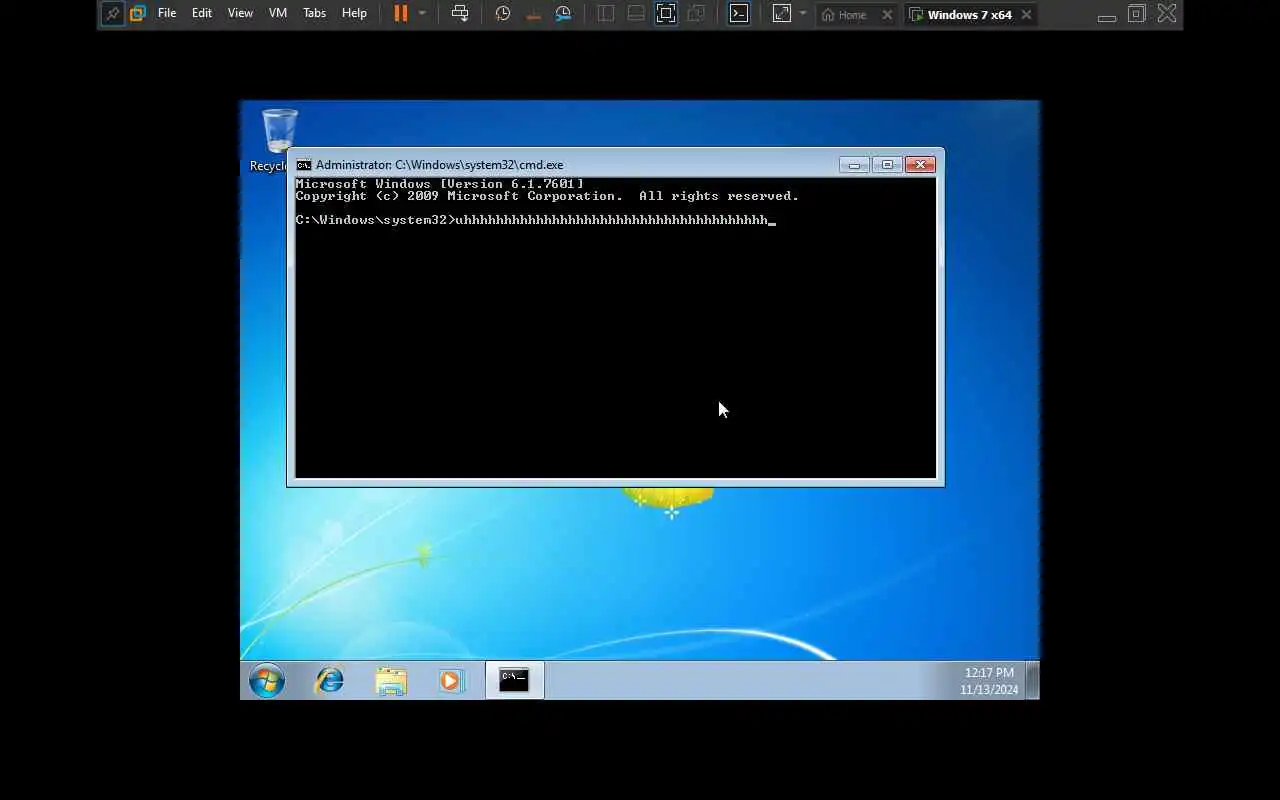
Task: Suspend the virtual machine with pause icon
Action: click(x=401, y=14)
